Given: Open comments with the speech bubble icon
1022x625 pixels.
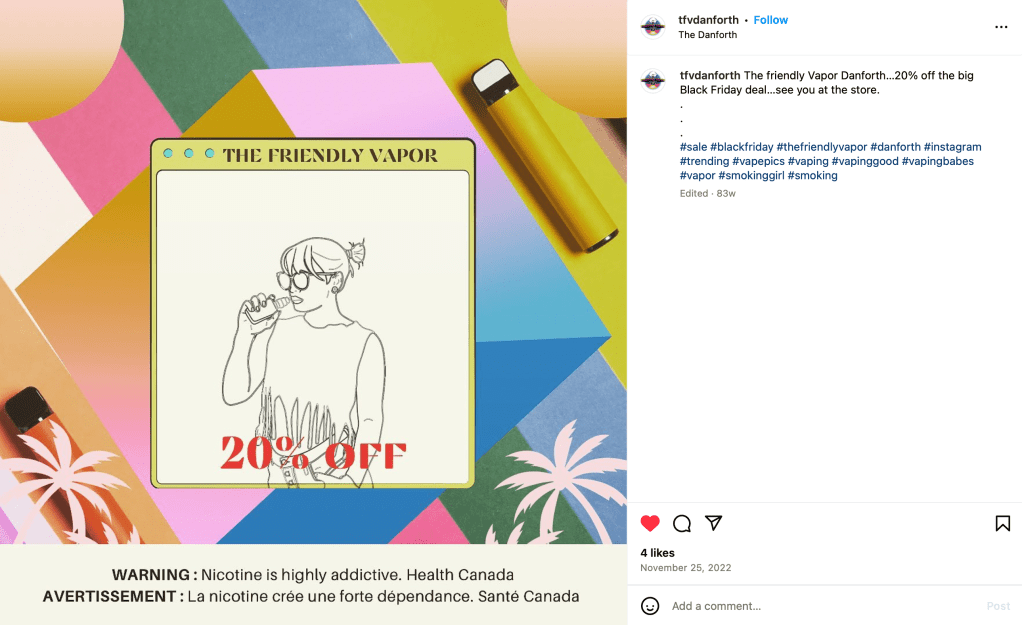Looking at the screenshot, I should coord(682,523).
